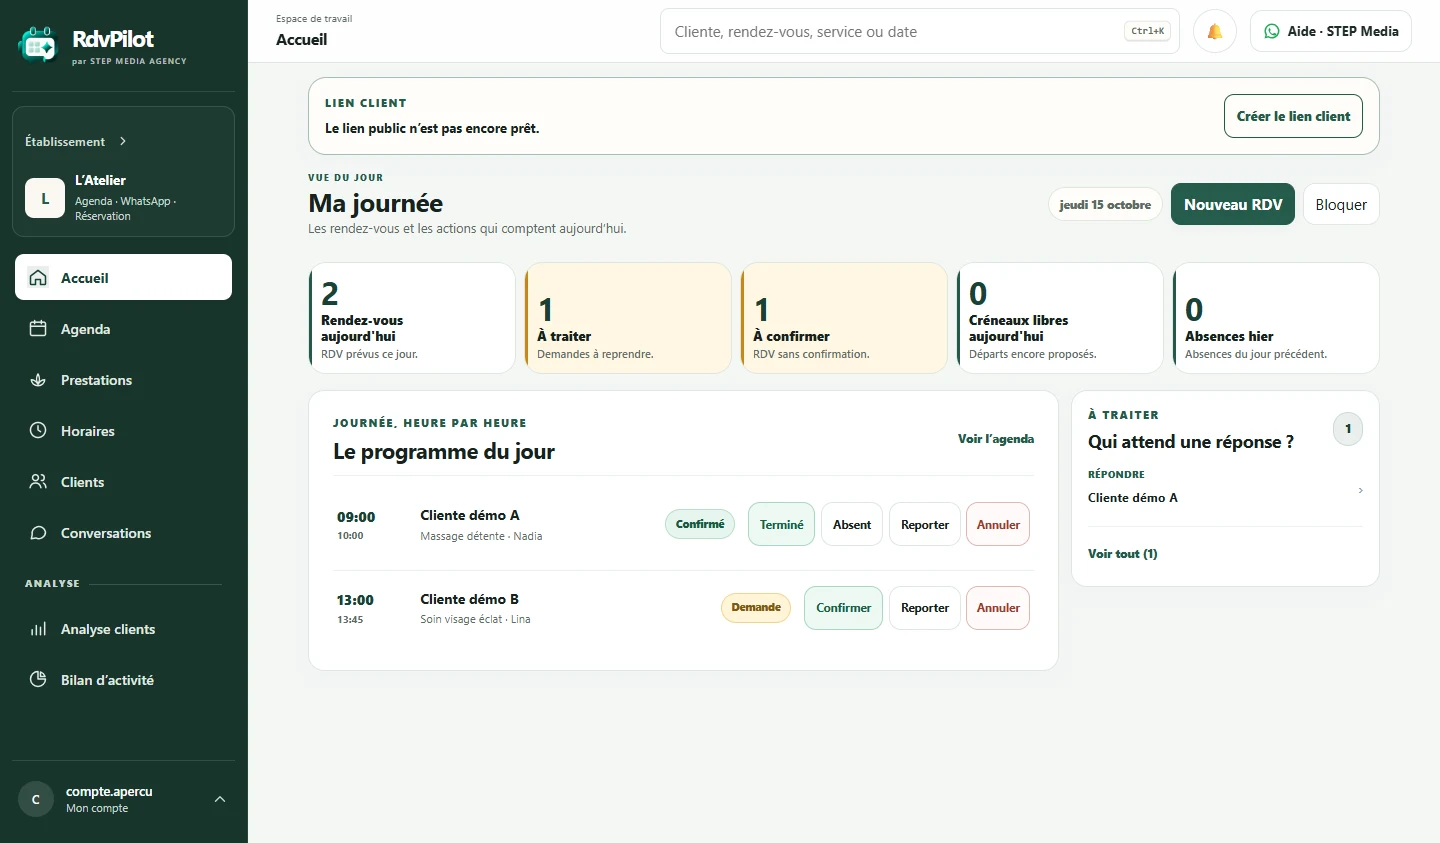The height and width of the screenshot is (843, 1440).
Task: Click the Analyse clients bar chart icon
Action: click(x=38, y=629)
